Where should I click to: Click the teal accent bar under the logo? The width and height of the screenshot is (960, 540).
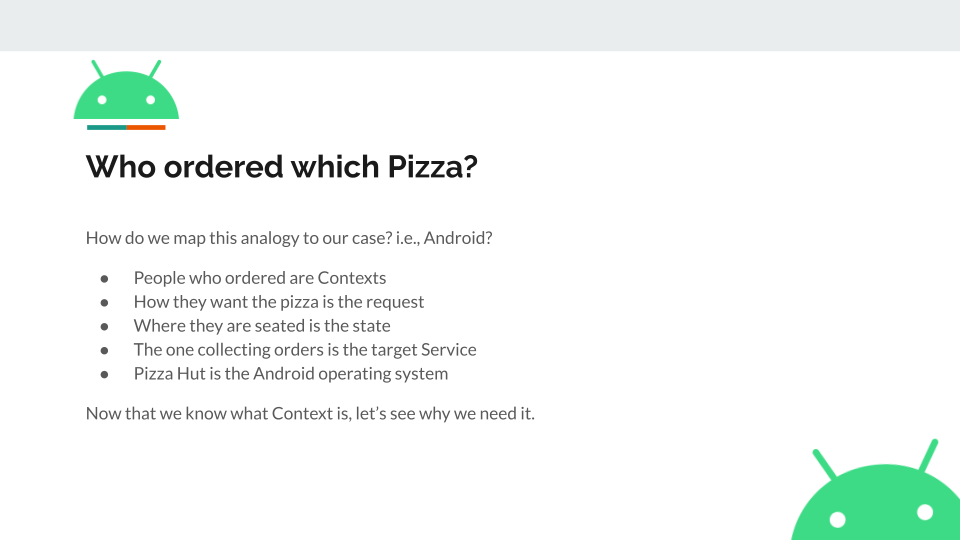(107, 127)
